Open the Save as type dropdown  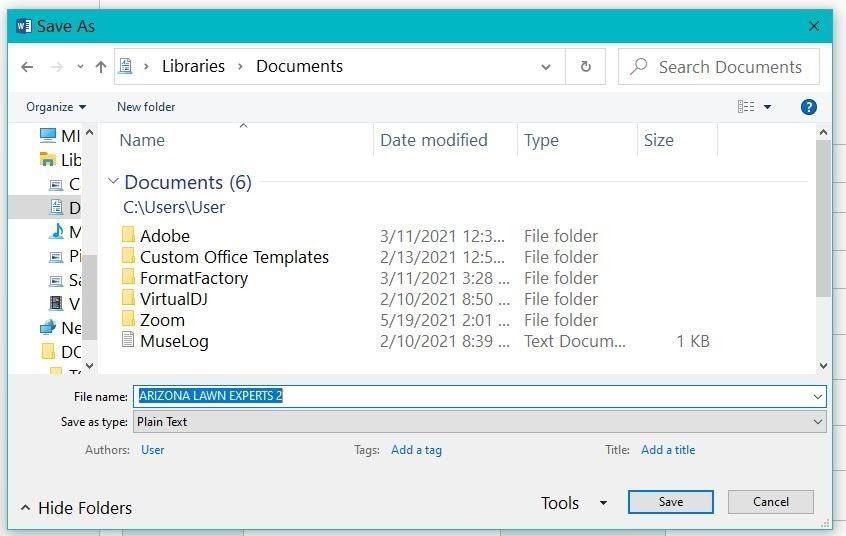pyautogui.click(x=479, y=422)
